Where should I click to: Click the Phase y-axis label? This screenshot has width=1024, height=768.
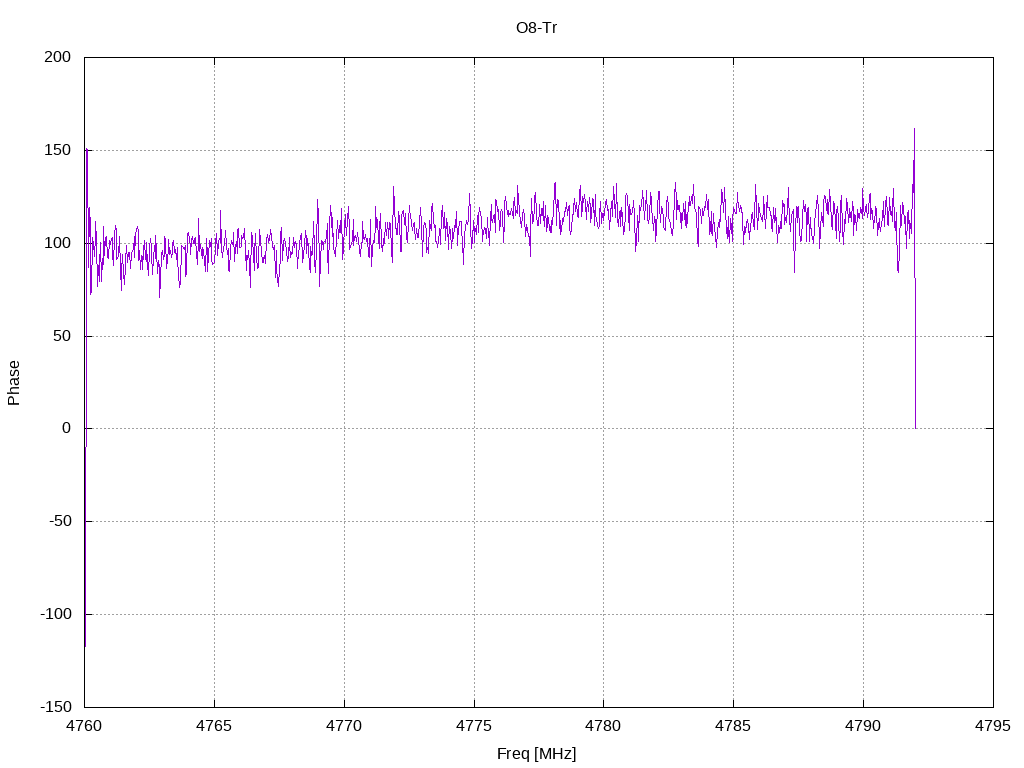coord(14,383)
